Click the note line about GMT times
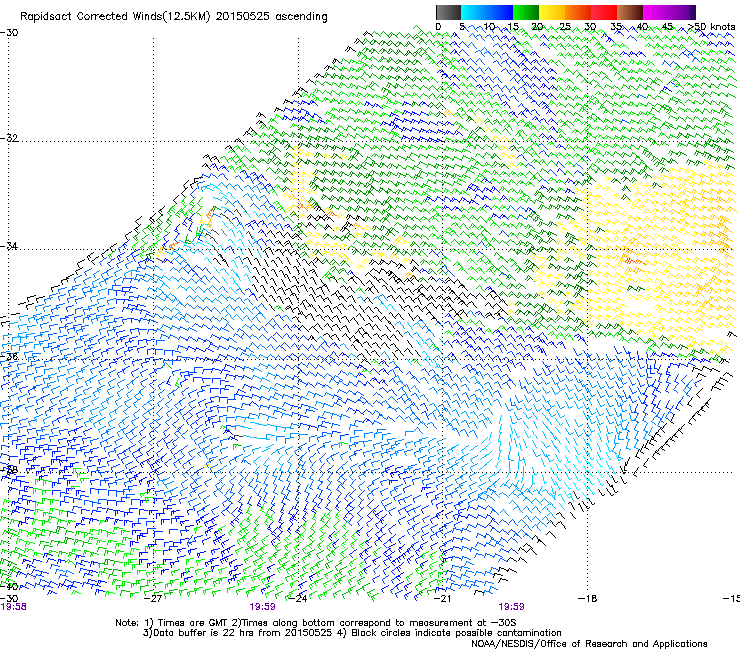 (x=316, y=623)
